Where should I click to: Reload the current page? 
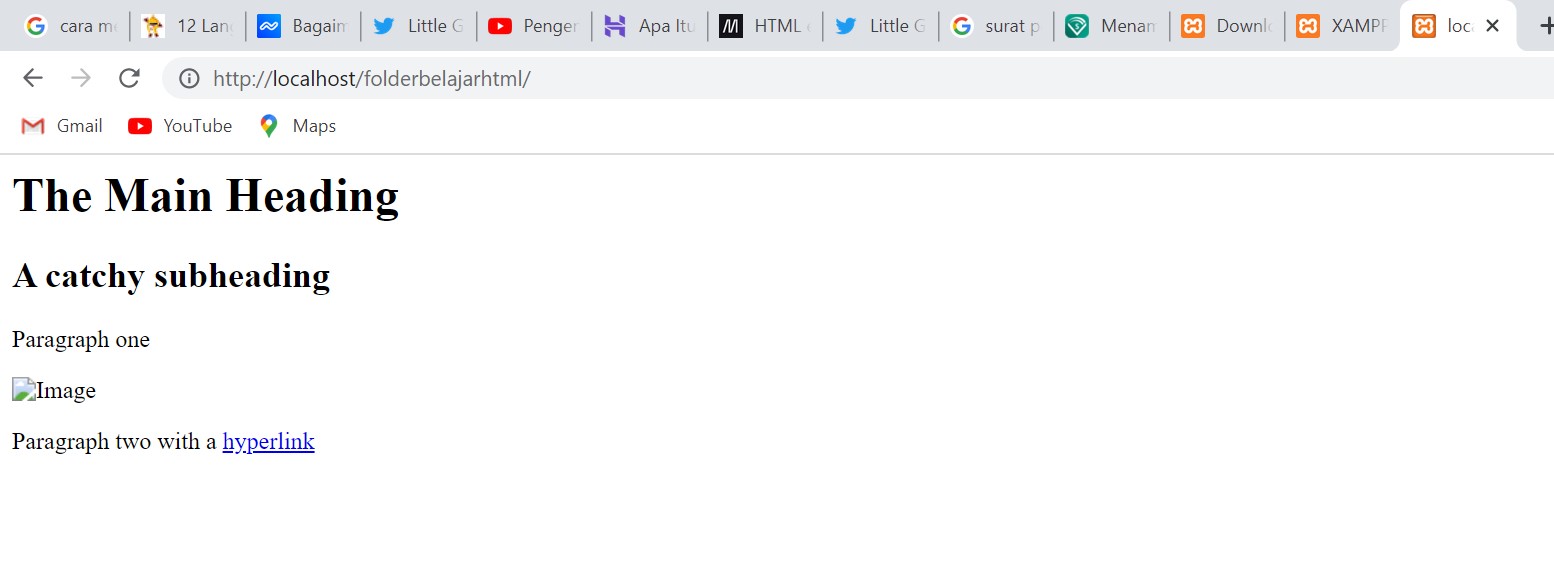click(129, 77)
